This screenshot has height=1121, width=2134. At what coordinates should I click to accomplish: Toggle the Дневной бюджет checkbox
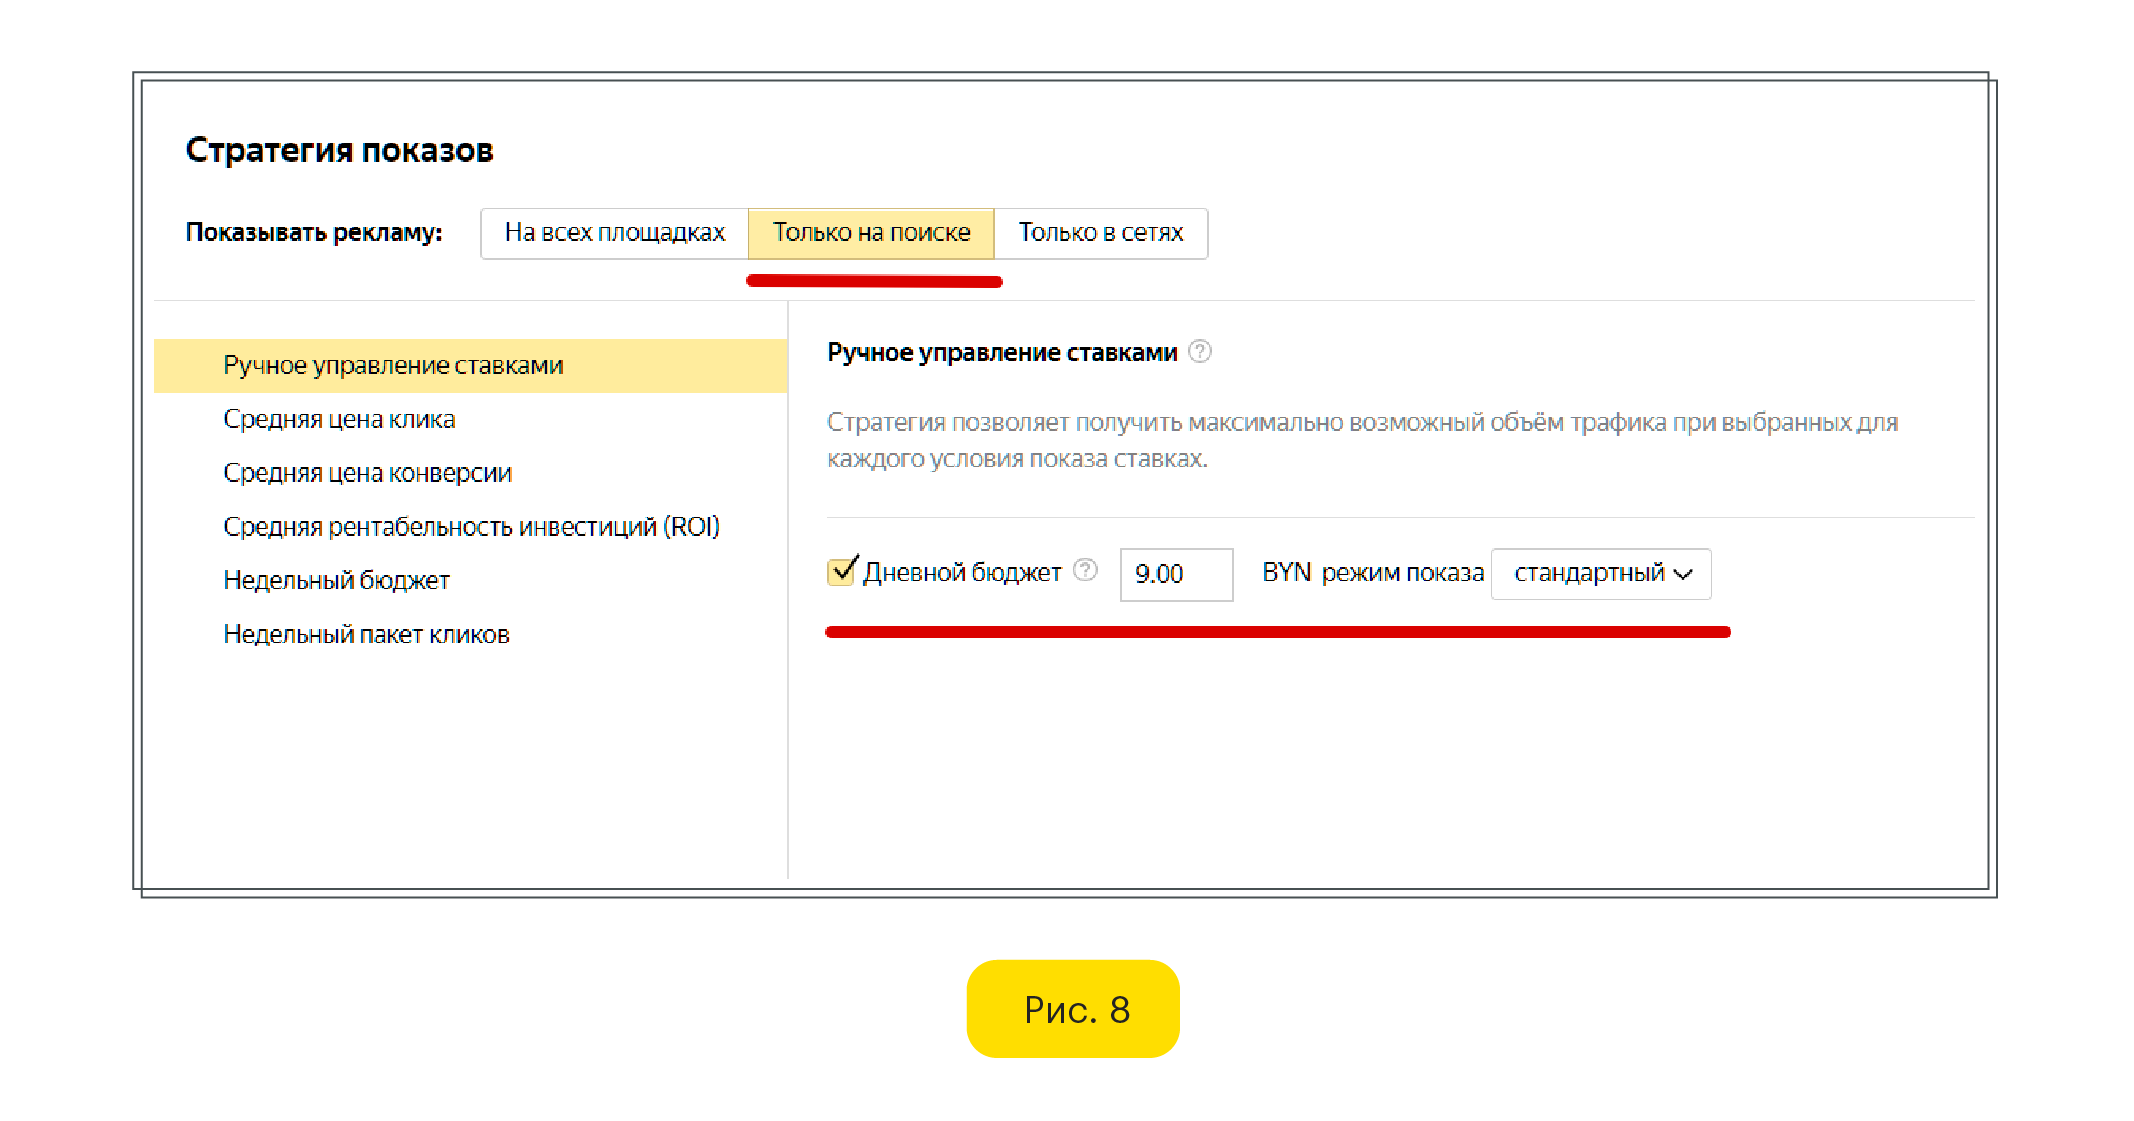pos(841,571)
